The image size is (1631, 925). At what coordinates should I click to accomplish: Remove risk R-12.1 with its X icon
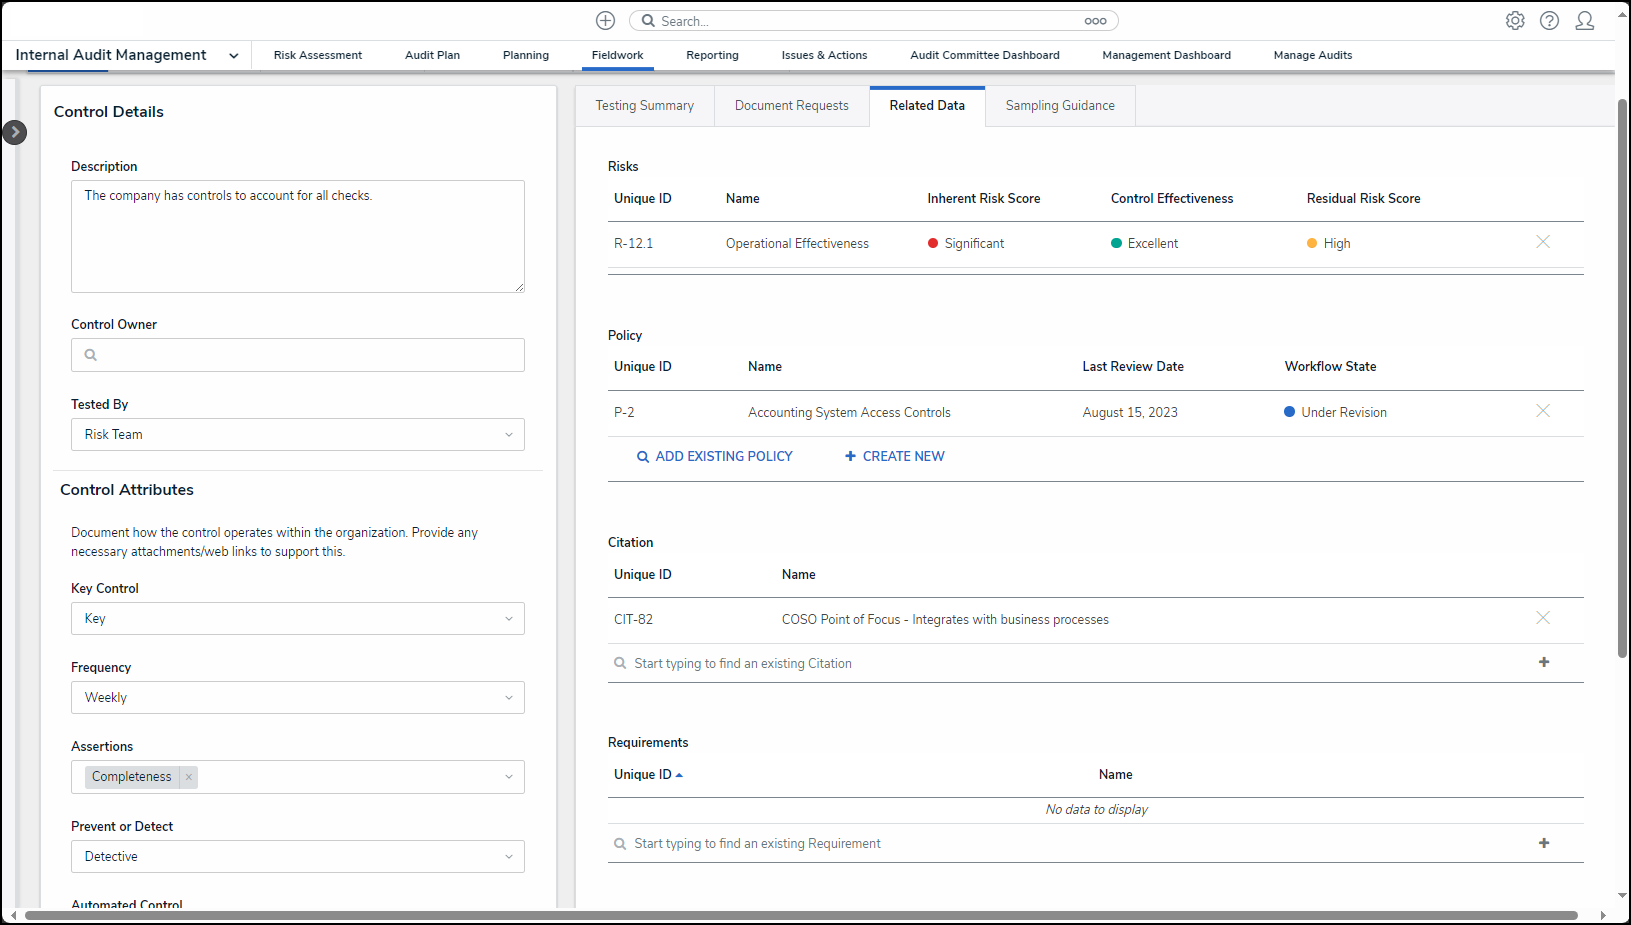tap(1543, 242)
